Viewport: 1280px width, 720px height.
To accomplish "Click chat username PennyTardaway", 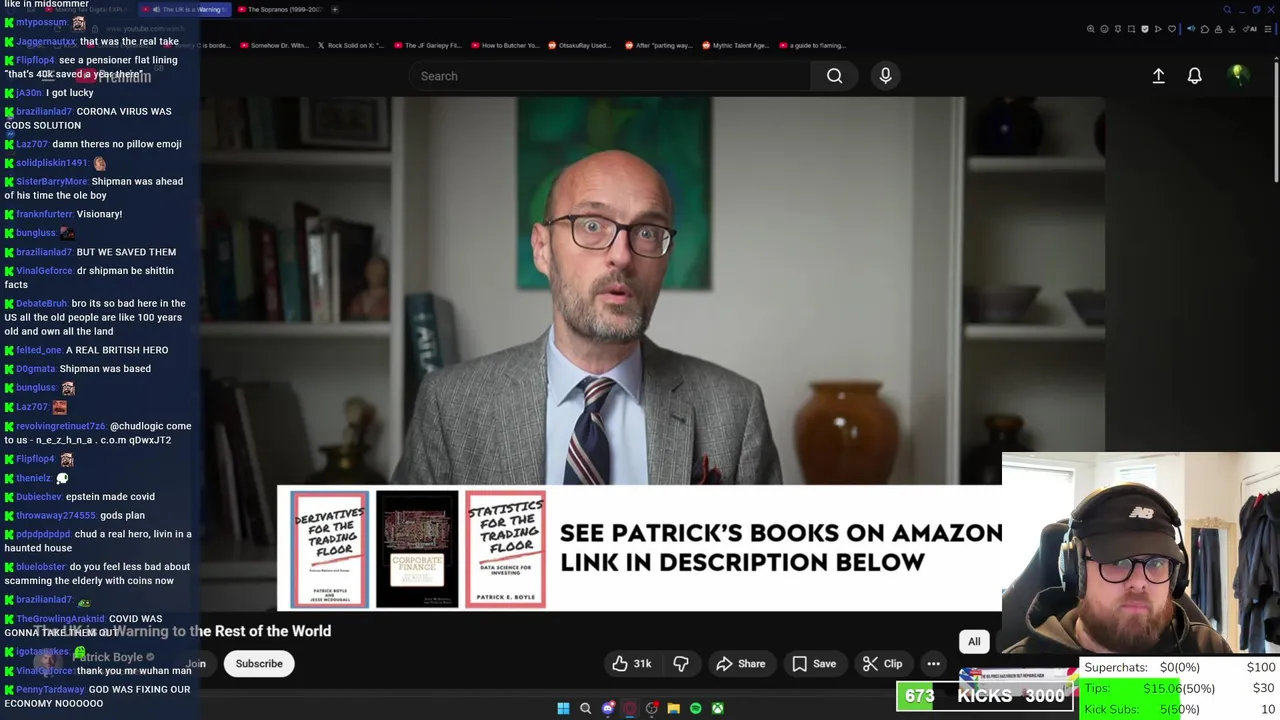I will [x=50, y=689].
